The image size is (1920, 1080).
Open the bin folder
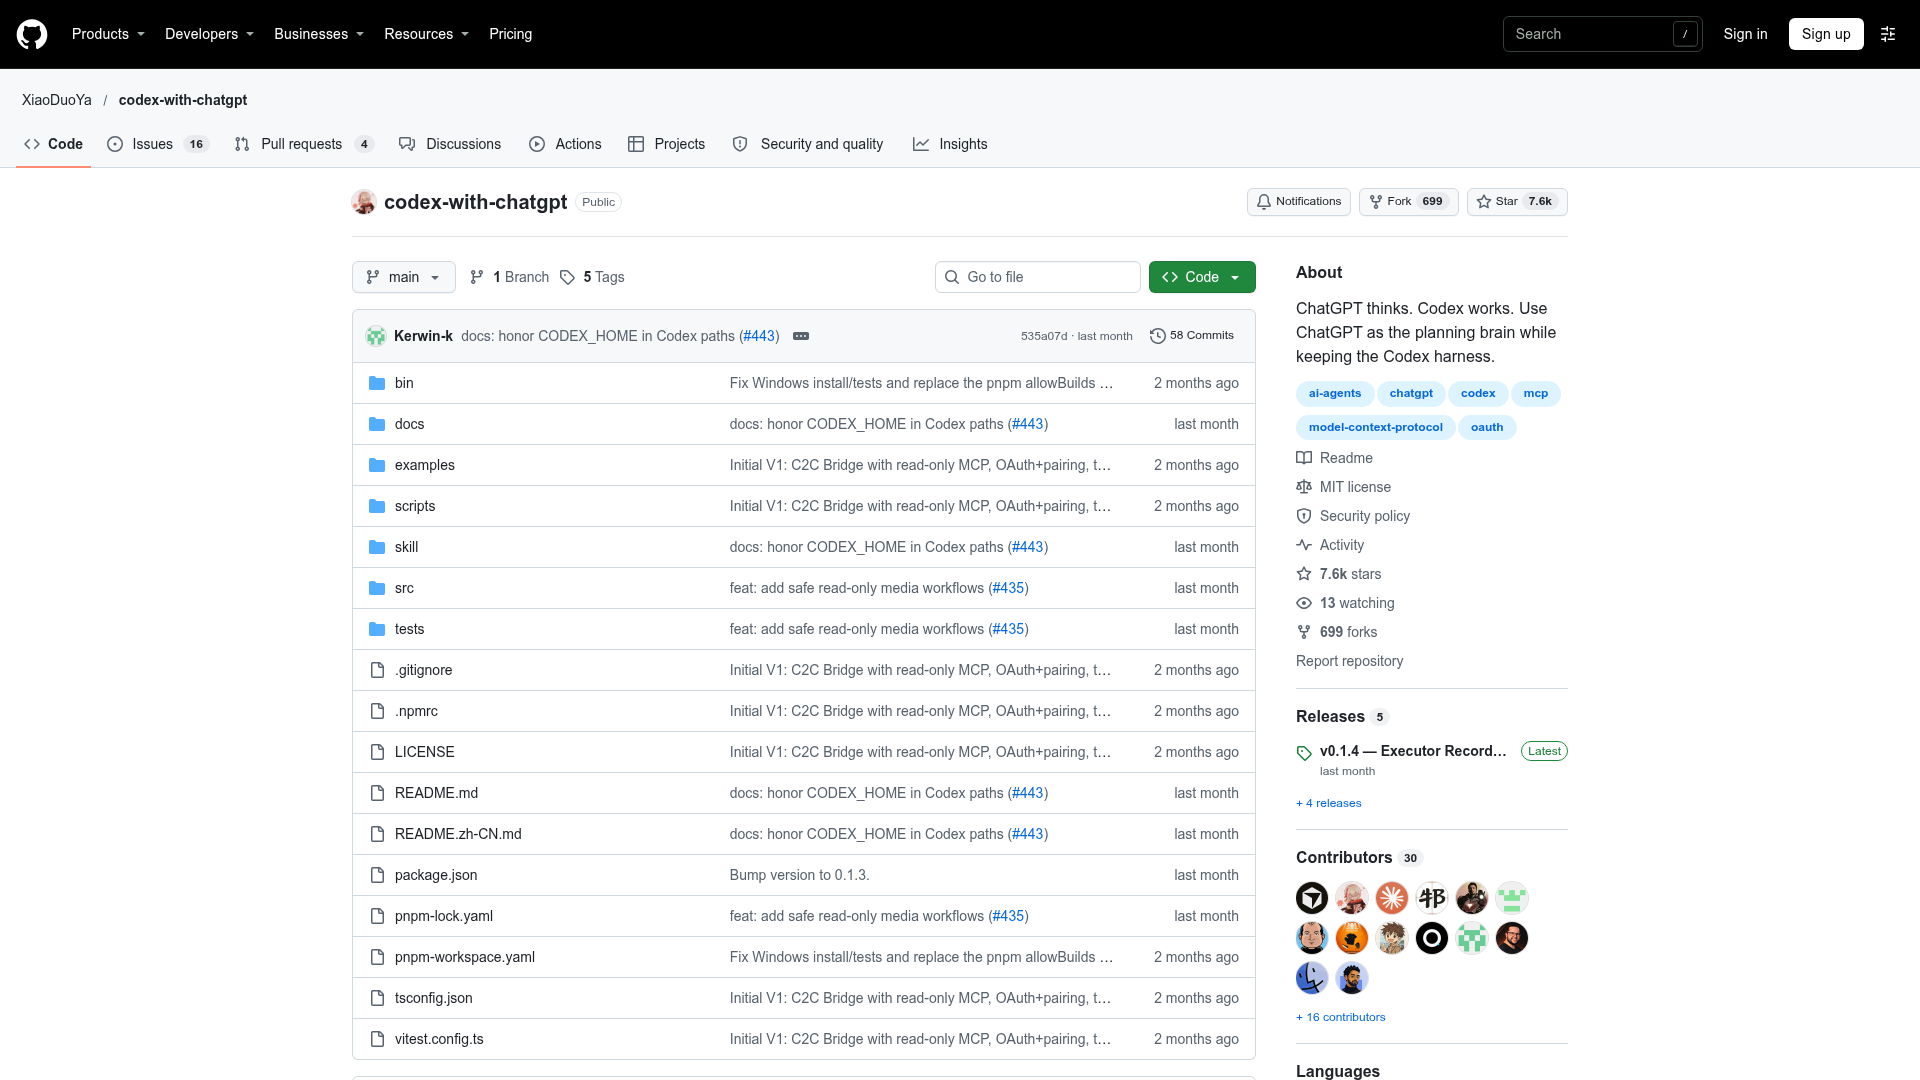click(404, 383)
